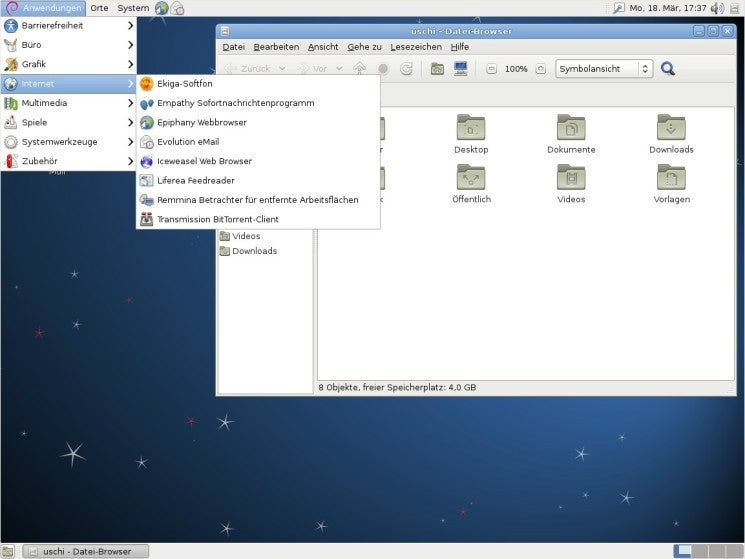Viewport: 745px width, 559px height.
Task: Expand the Spiele submenu
Action: coord(68,123)
